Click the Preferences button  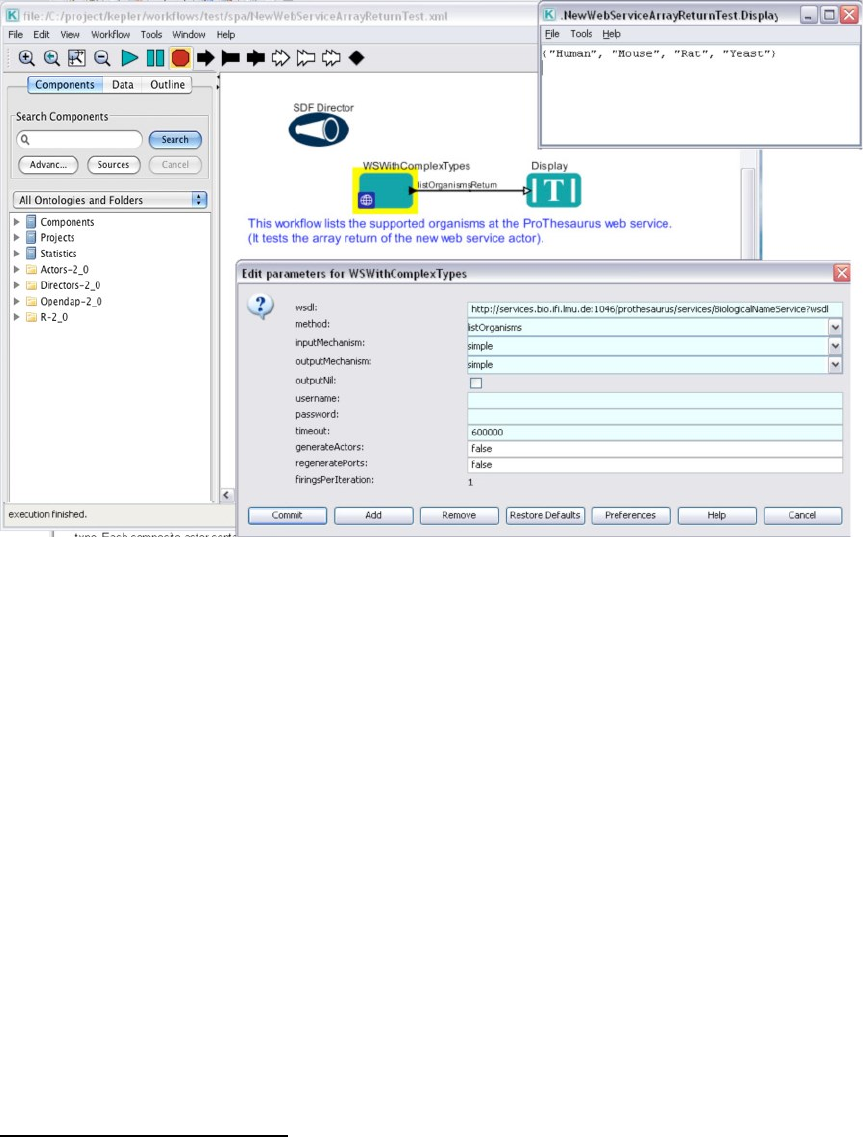pyautogui.click(x=631, y=516)
